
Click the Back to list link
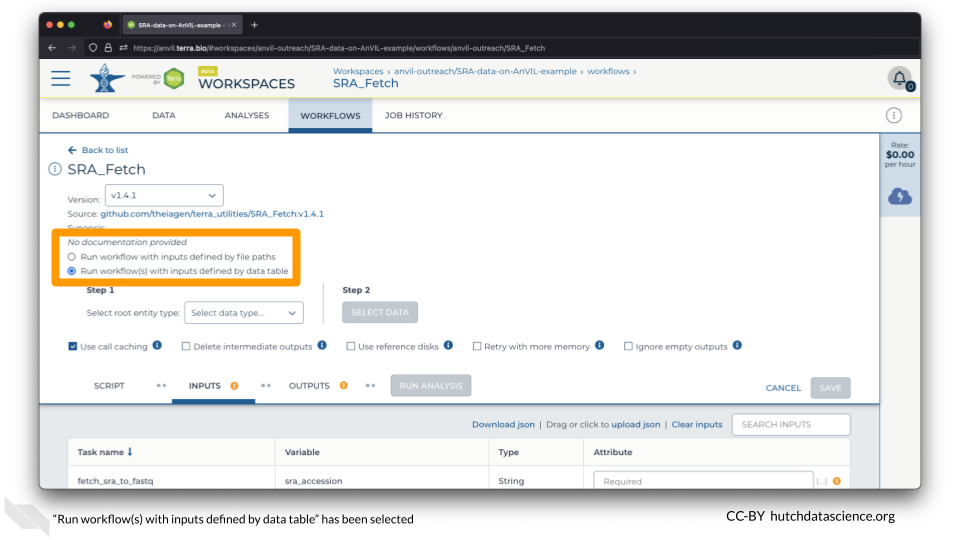pyautogui.click(x=105, y=150)
